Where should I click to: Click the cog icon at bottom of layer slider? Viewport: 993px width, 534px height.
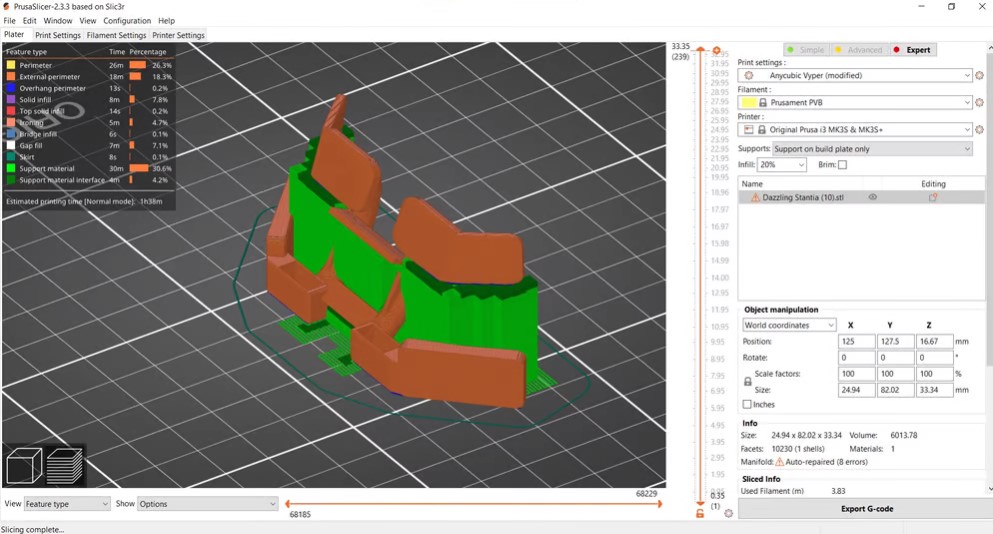pyautogui.click(x=728, y=513)
